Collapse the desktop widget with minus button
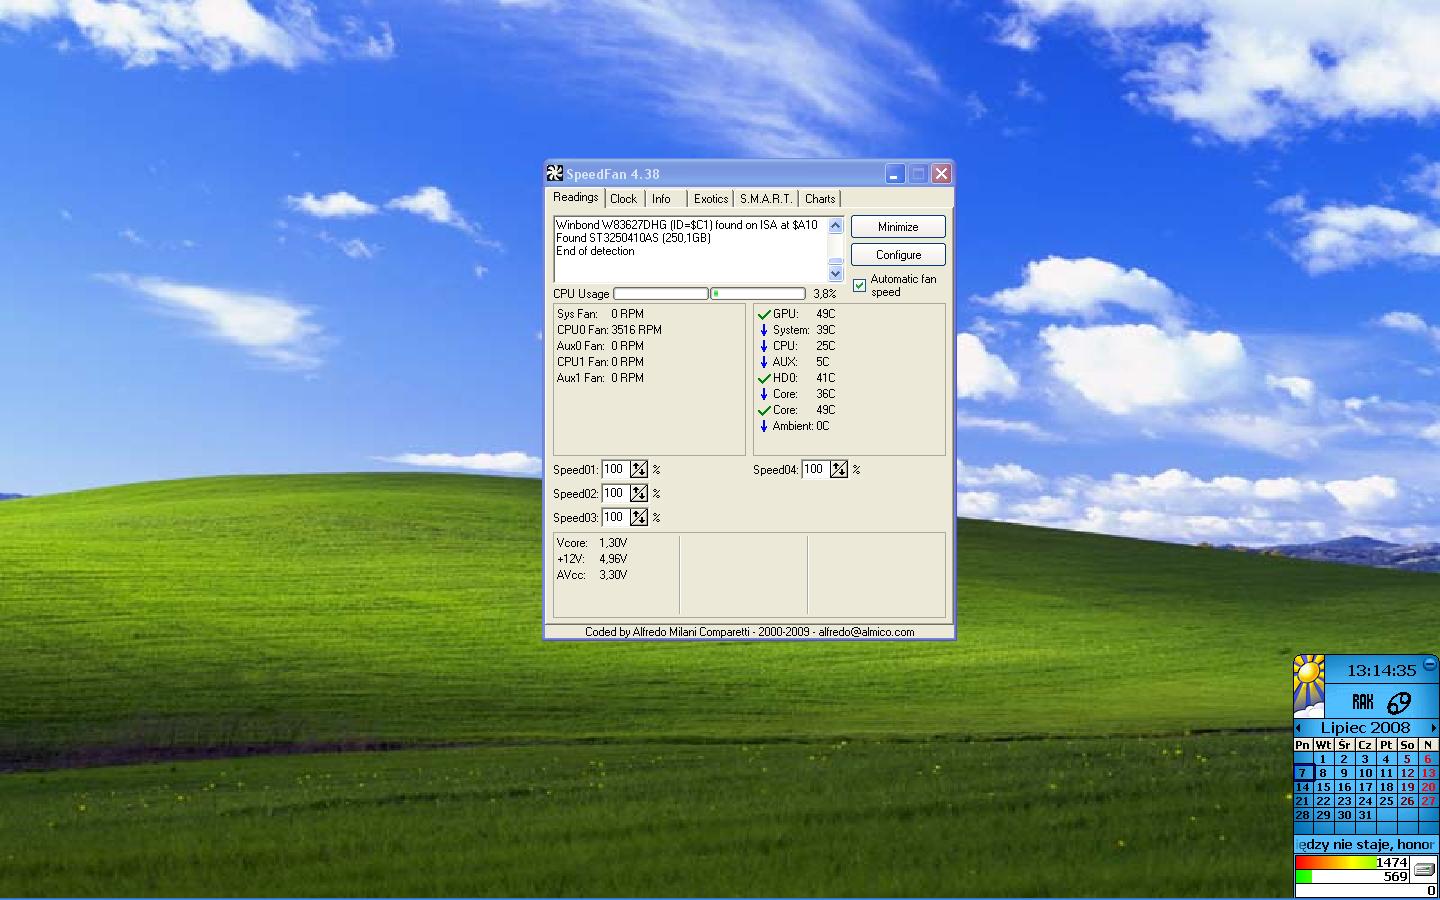 pos(1430,664)
